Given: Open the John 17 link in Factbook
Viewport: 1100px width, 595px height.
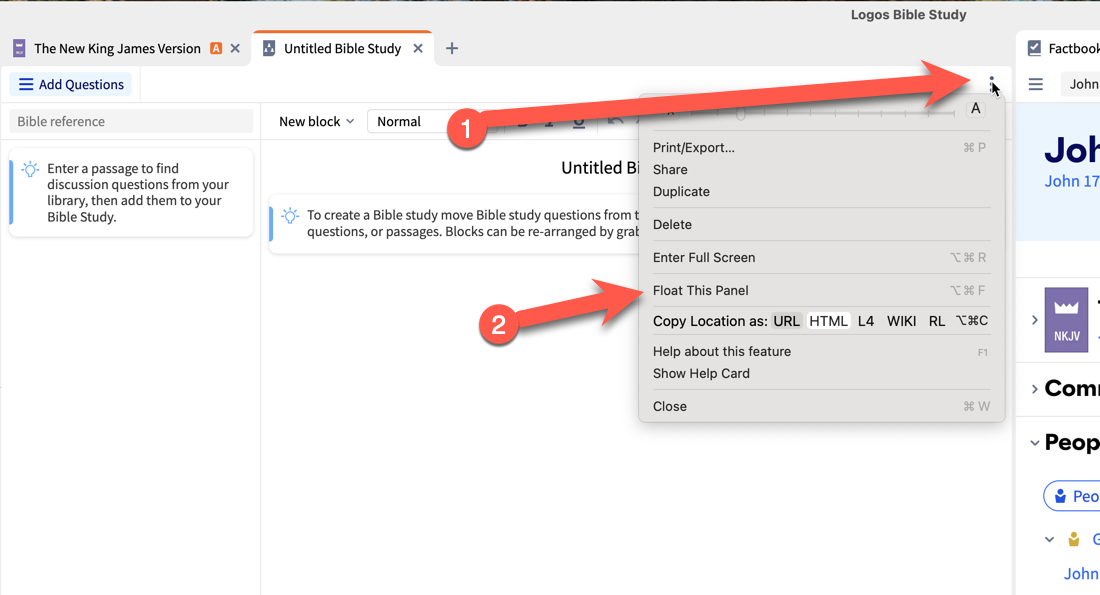Looking at the screenshot, I should pos(1072,181).
